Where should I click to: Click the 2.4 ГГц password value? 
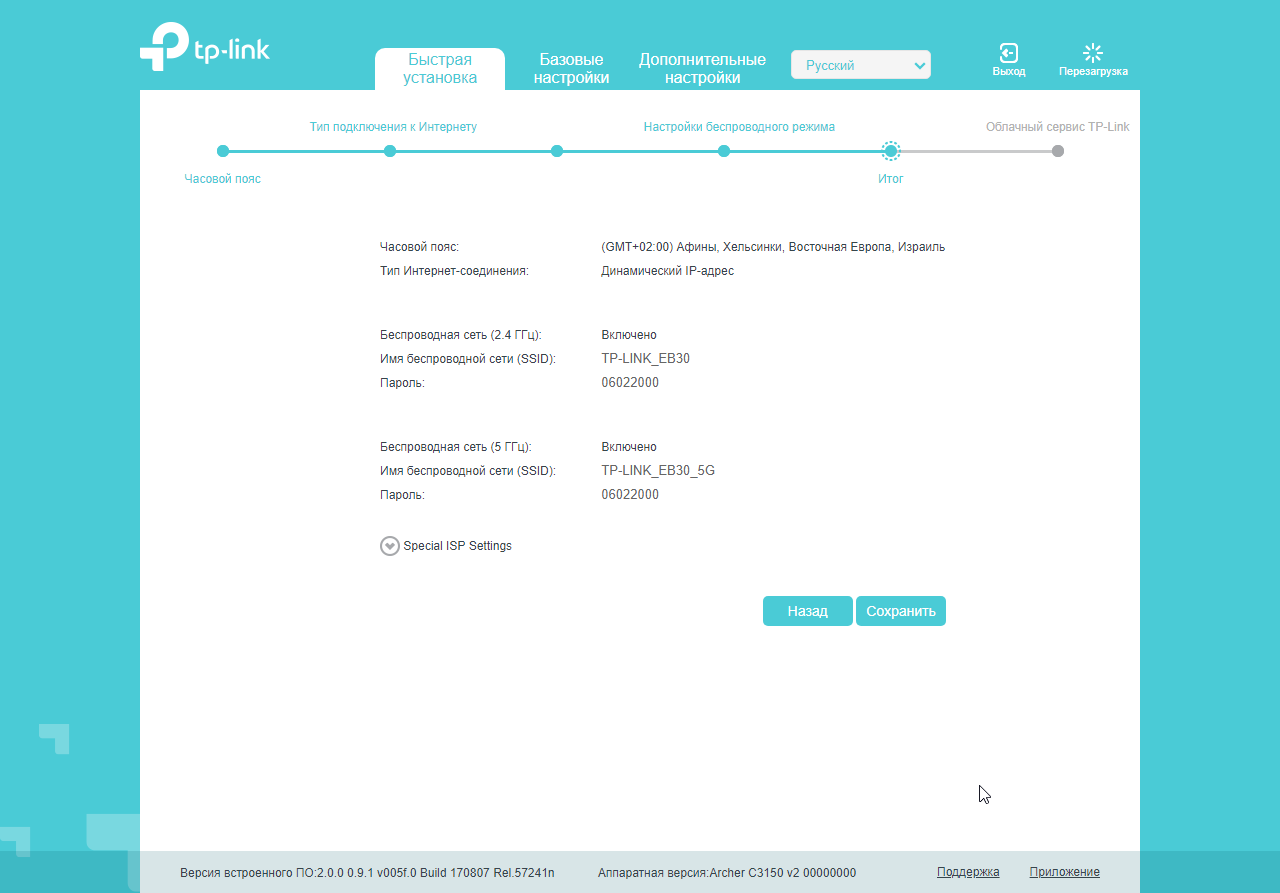630,383
